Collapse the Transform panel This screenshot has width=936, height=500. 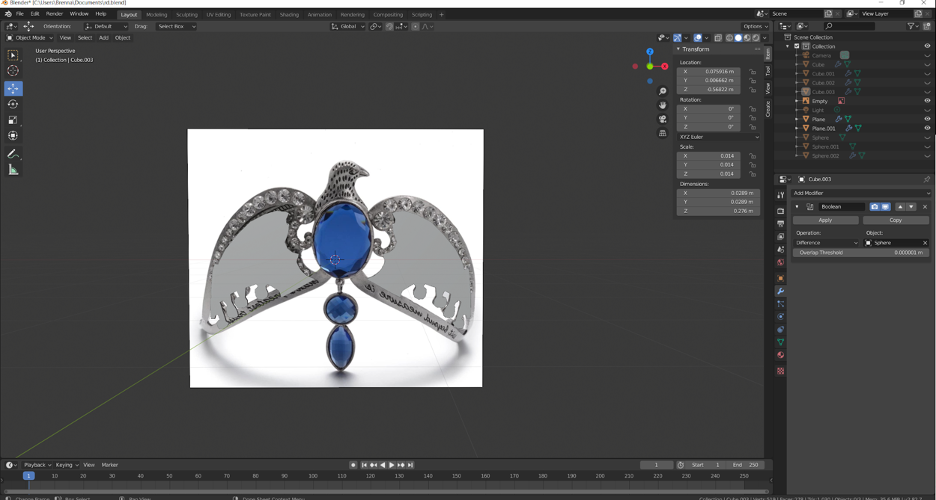(679, 50)
